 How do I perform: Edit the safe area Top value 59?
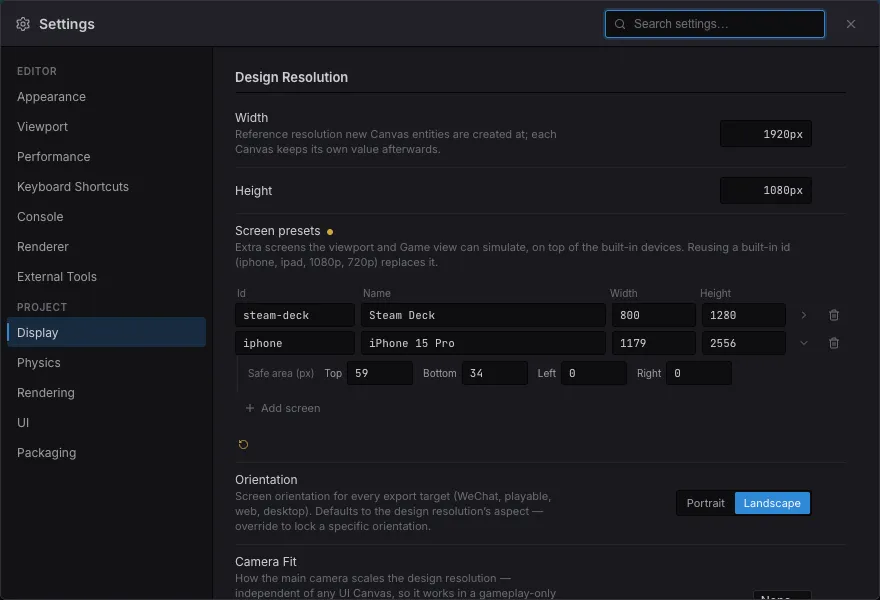click(380, 373)
